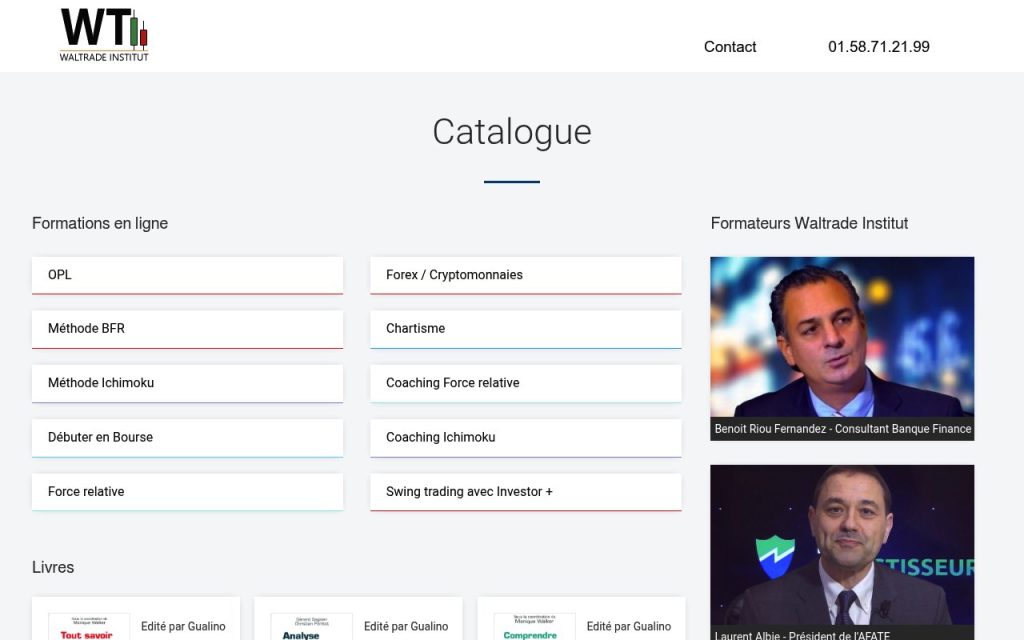Open the Comprendre book cover
This screenshot has width=1024, height=640.
pos(534,627)
